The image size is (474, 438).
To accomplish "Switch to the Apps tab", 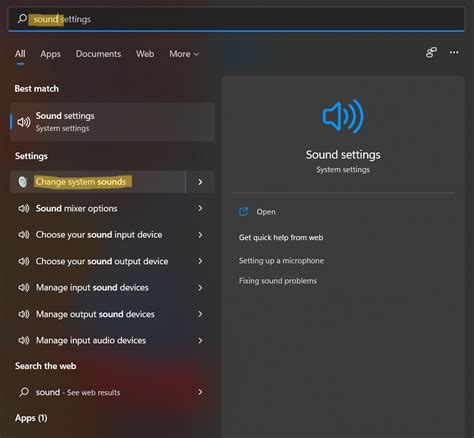I will tap(50, 54).
